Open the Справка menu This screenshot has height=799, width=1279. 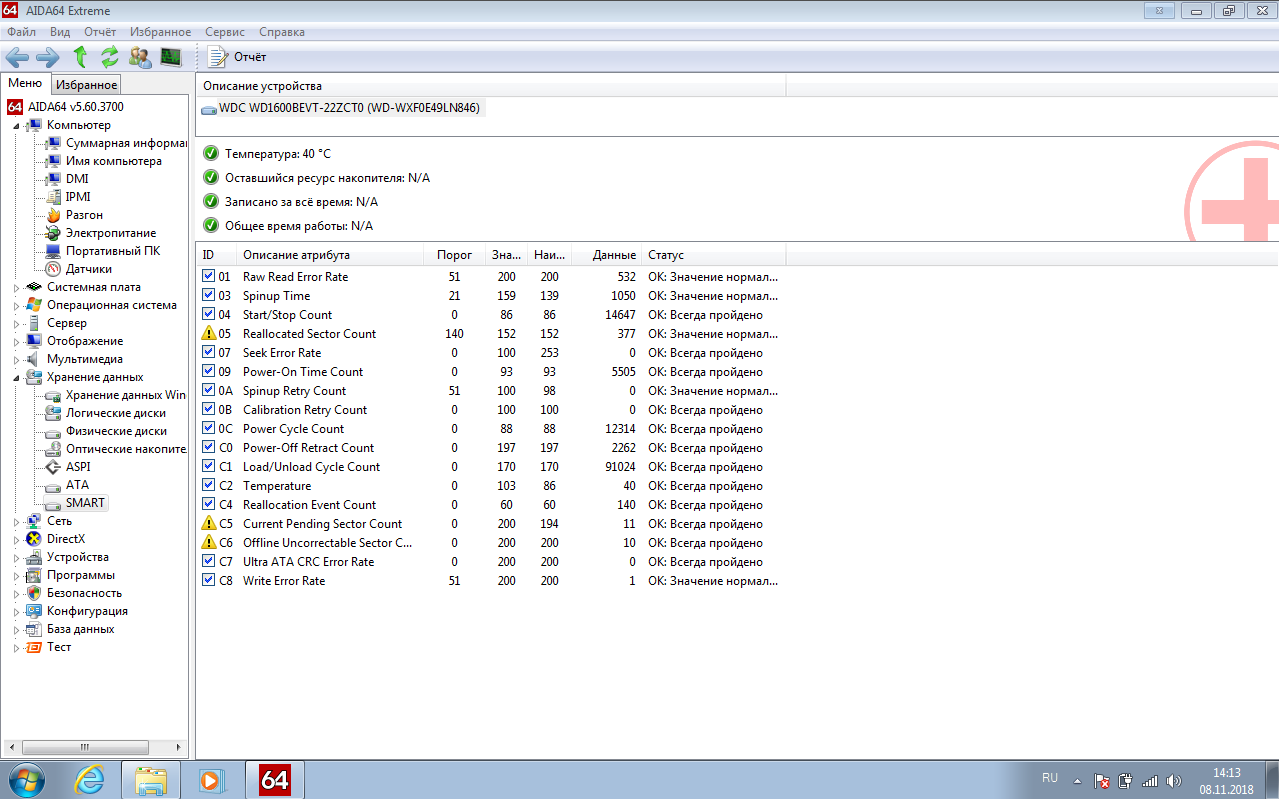click(281, 32)
